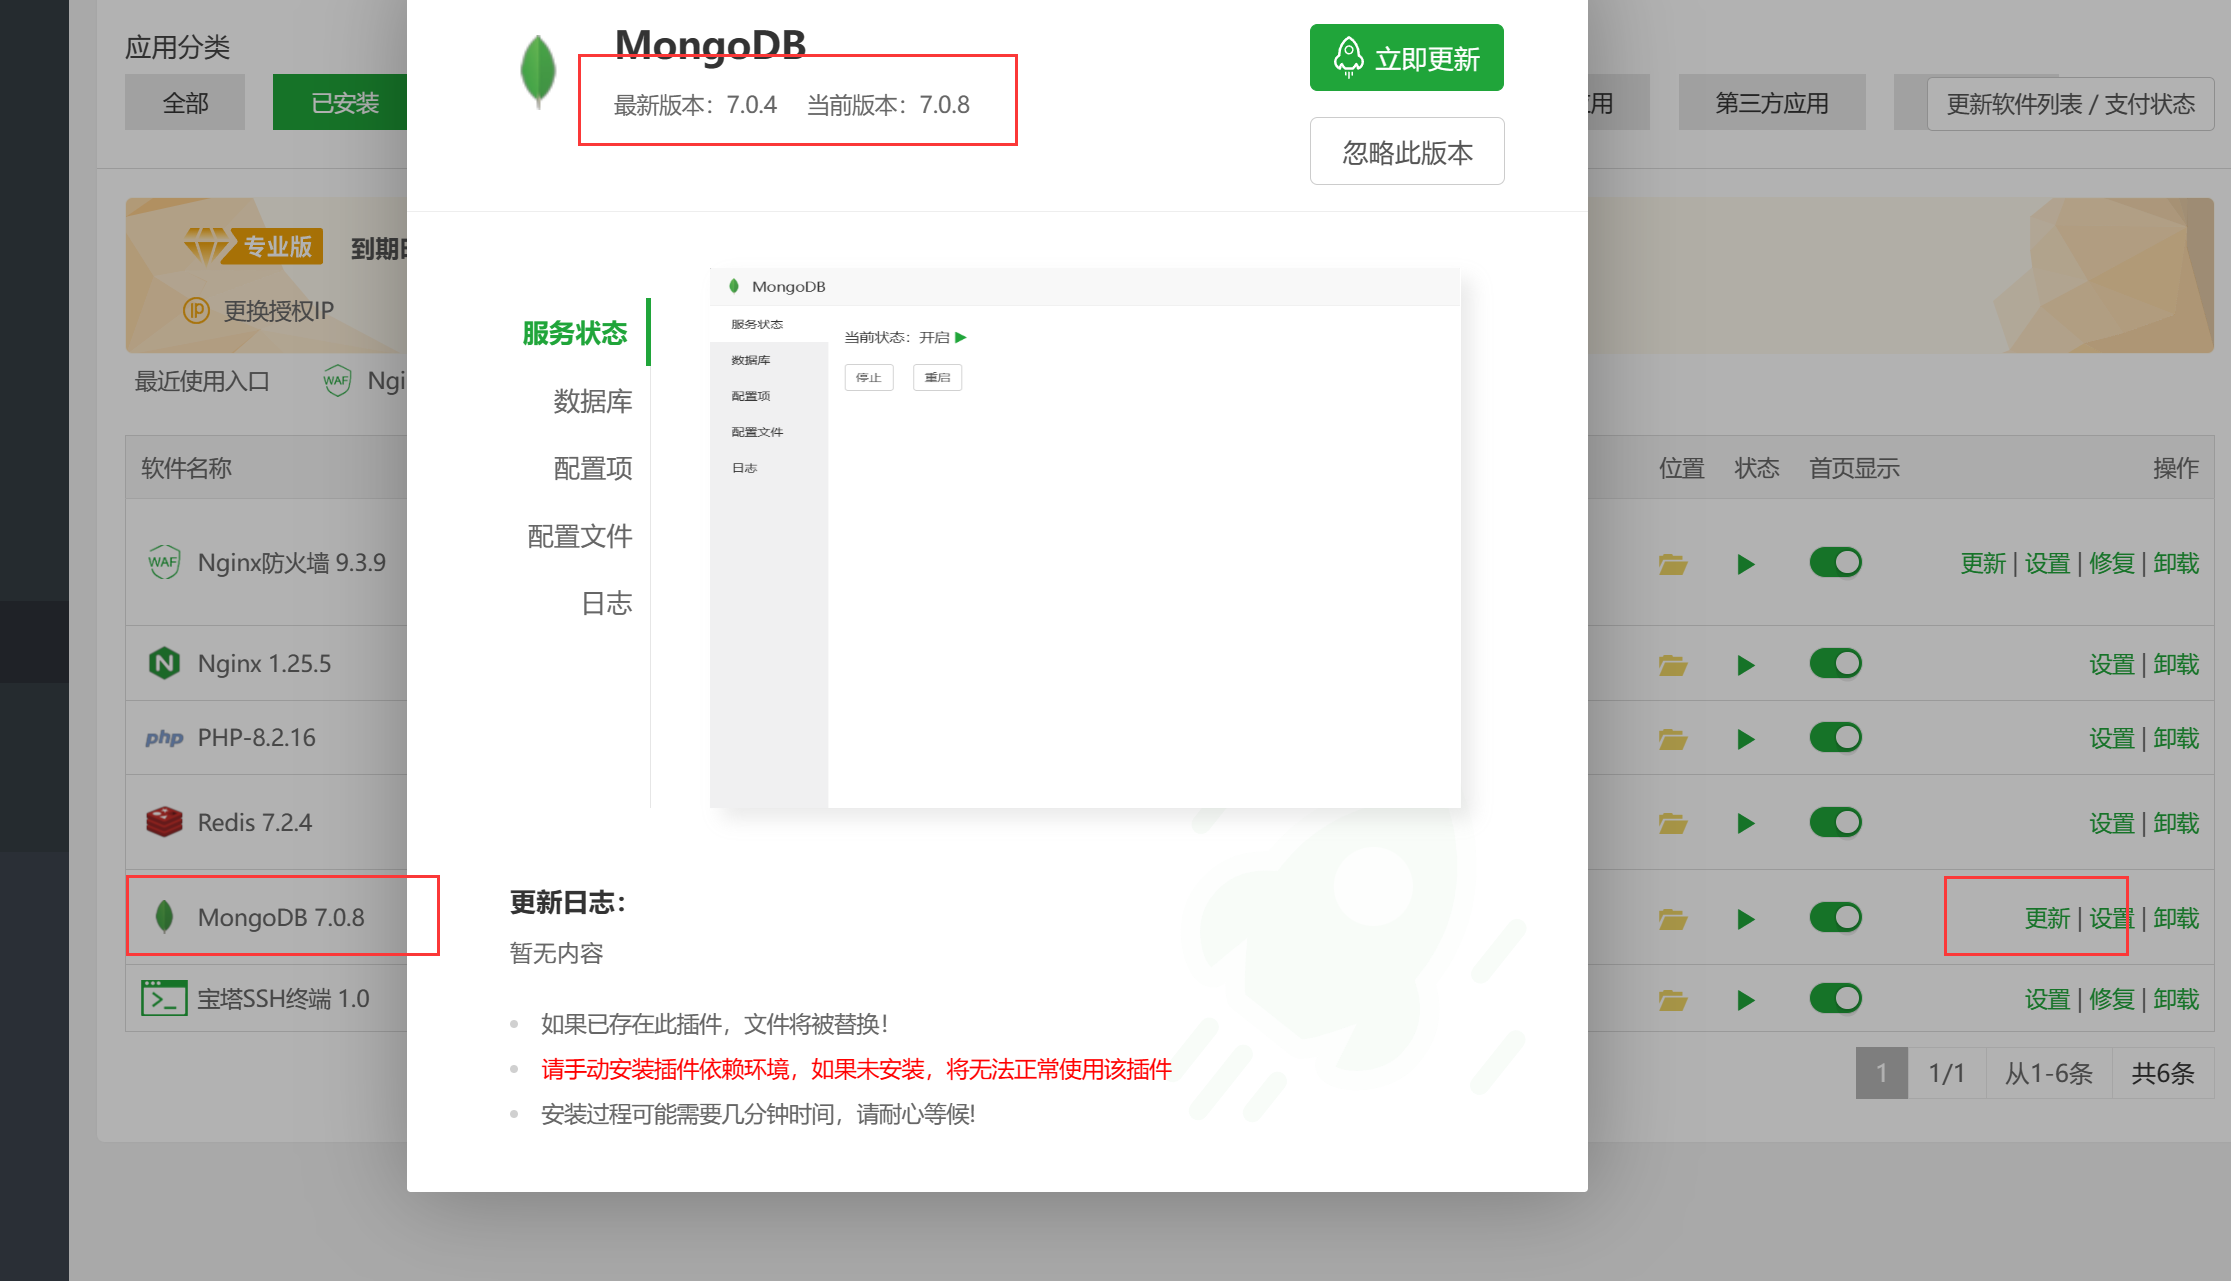Click the MongoDB preview screenshot thumbnail

pos(1085,538)
